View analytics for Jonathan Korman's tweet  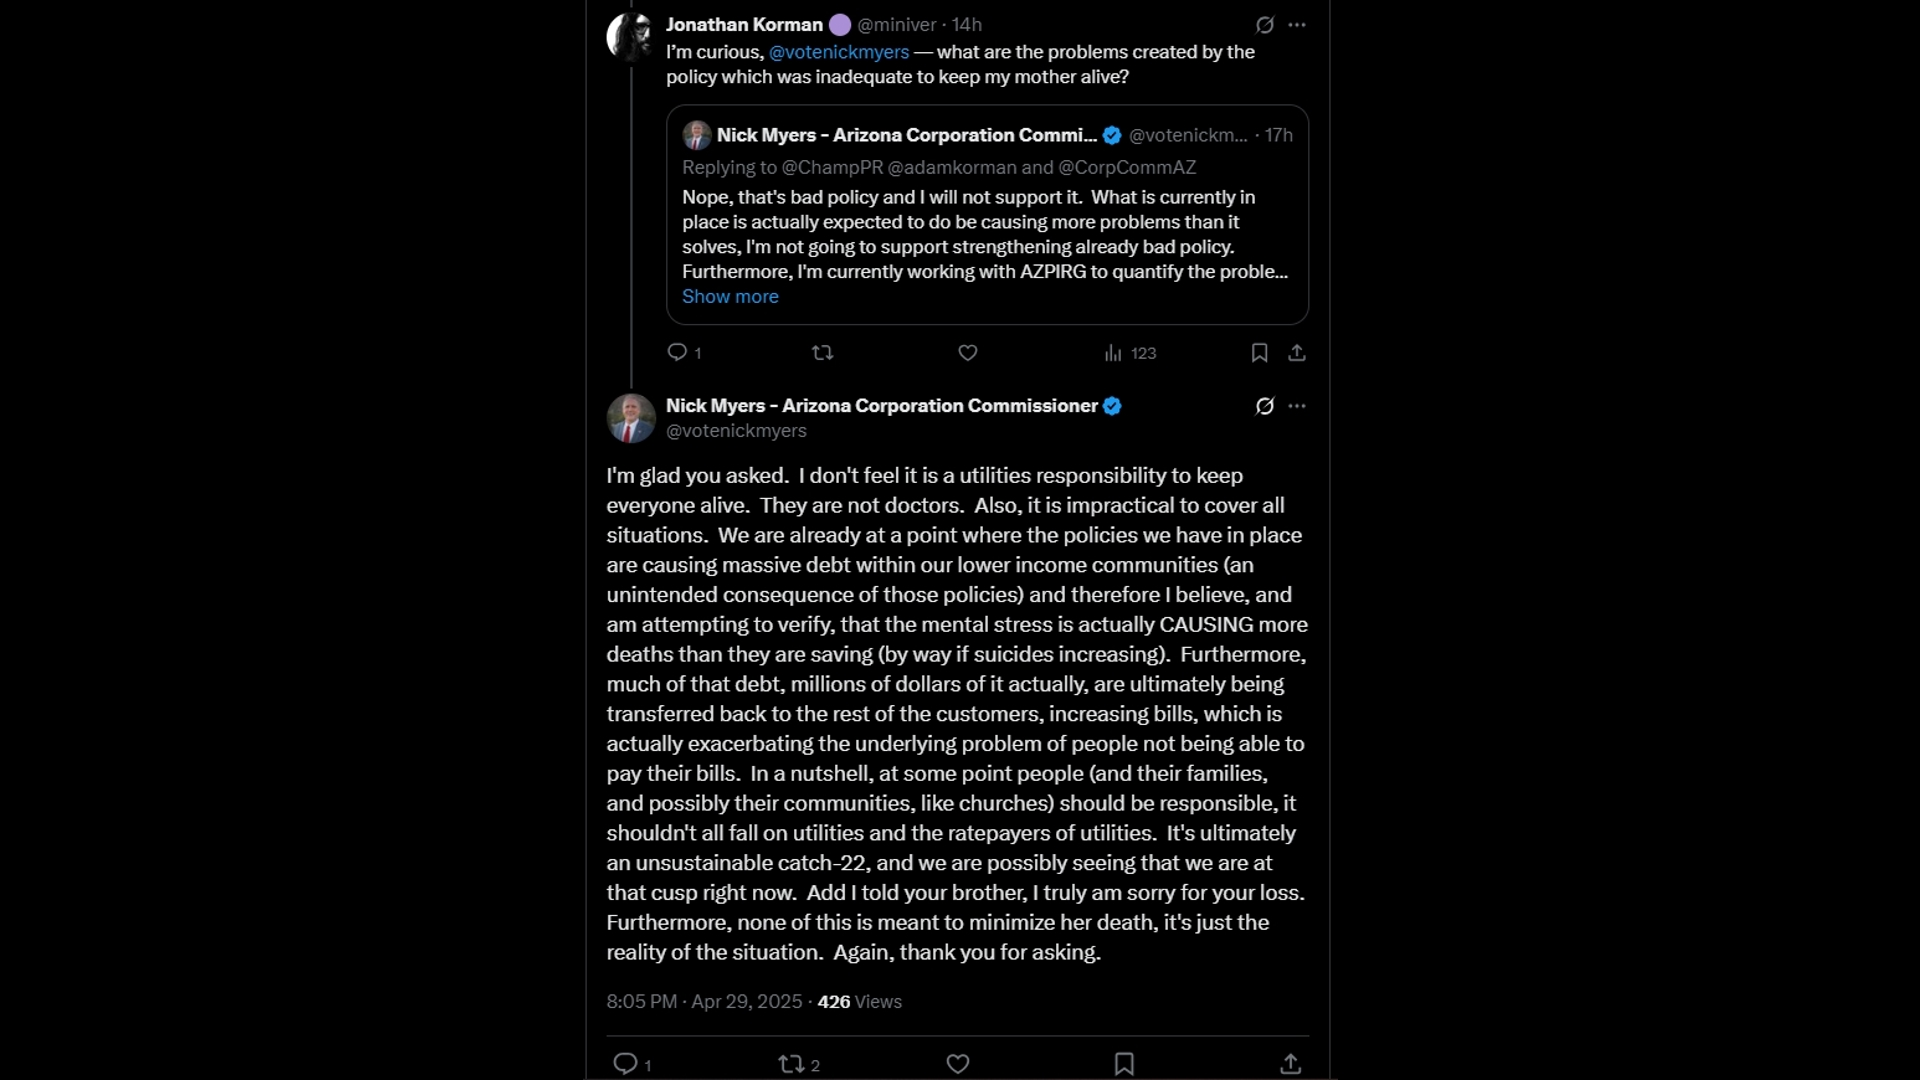point(1113,353)
